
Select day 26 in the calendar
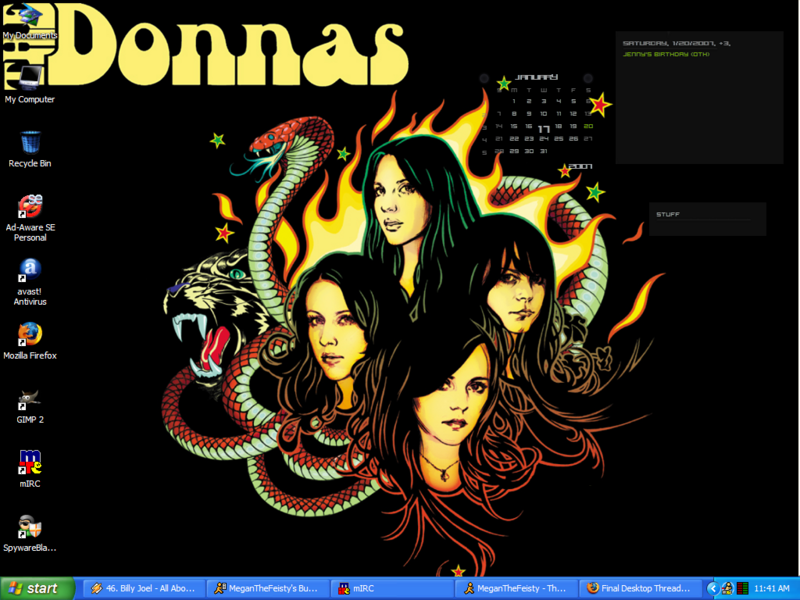point(573,139)
